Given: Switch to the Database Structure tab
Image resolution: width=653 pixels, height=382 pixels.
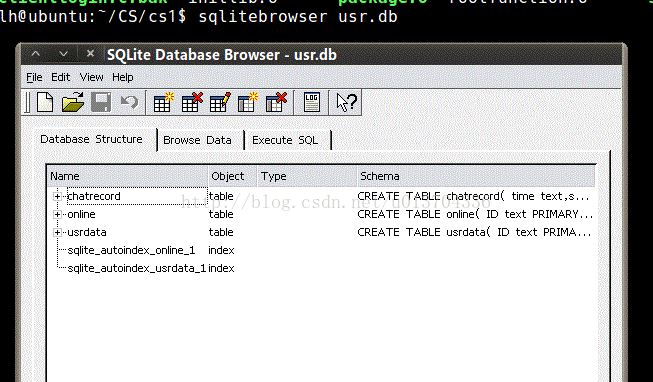Looking at the screenshot, I should pos(92,139).
